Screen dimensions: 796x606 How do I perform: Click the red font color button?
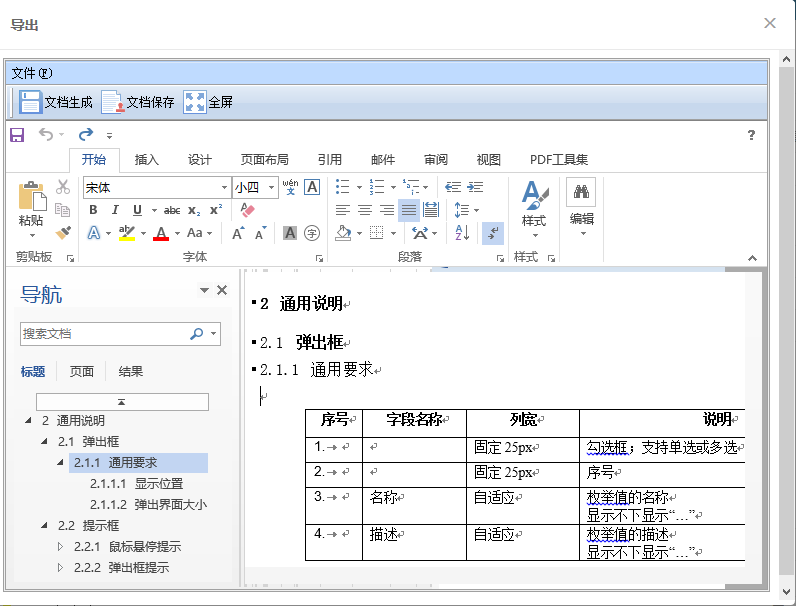point(160,233)
